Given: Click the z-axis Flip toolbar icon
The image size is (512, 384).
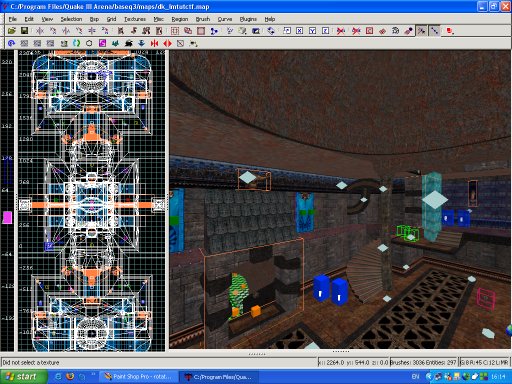Looking at the screenshot, I should pos(92,31).
